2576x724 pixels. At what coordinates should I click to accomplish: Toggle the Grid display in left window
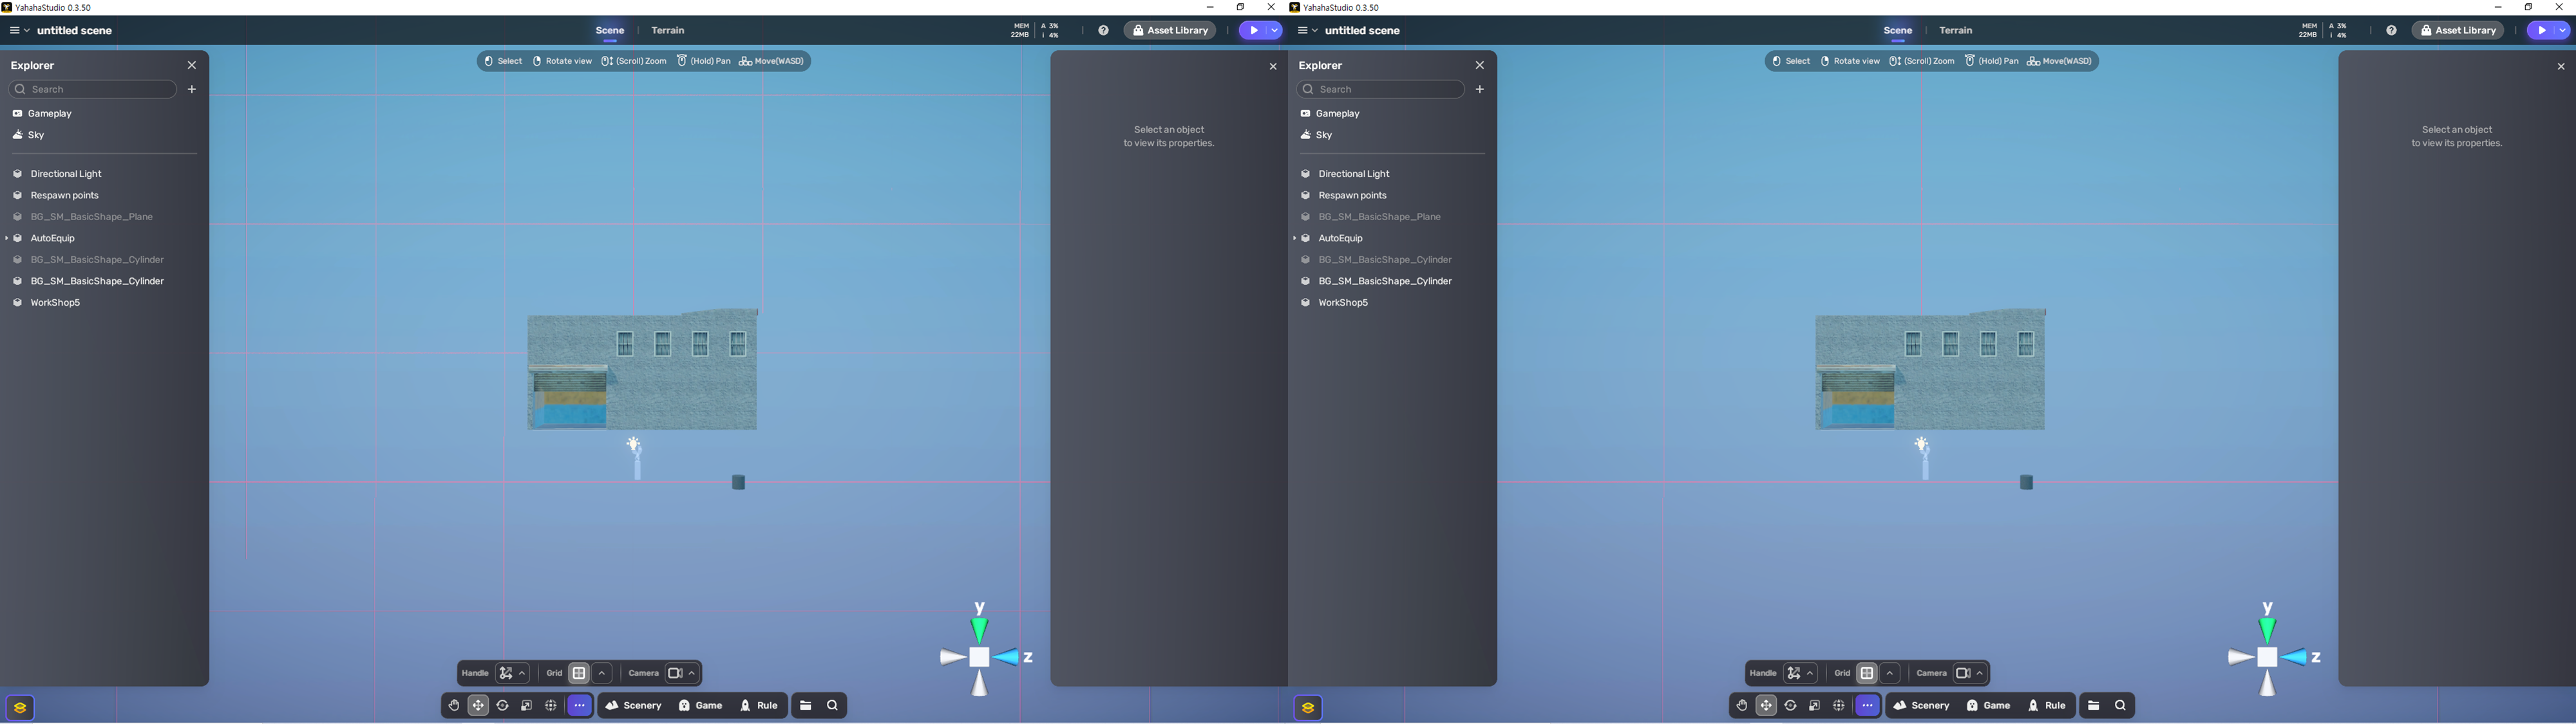pos(579,673)
